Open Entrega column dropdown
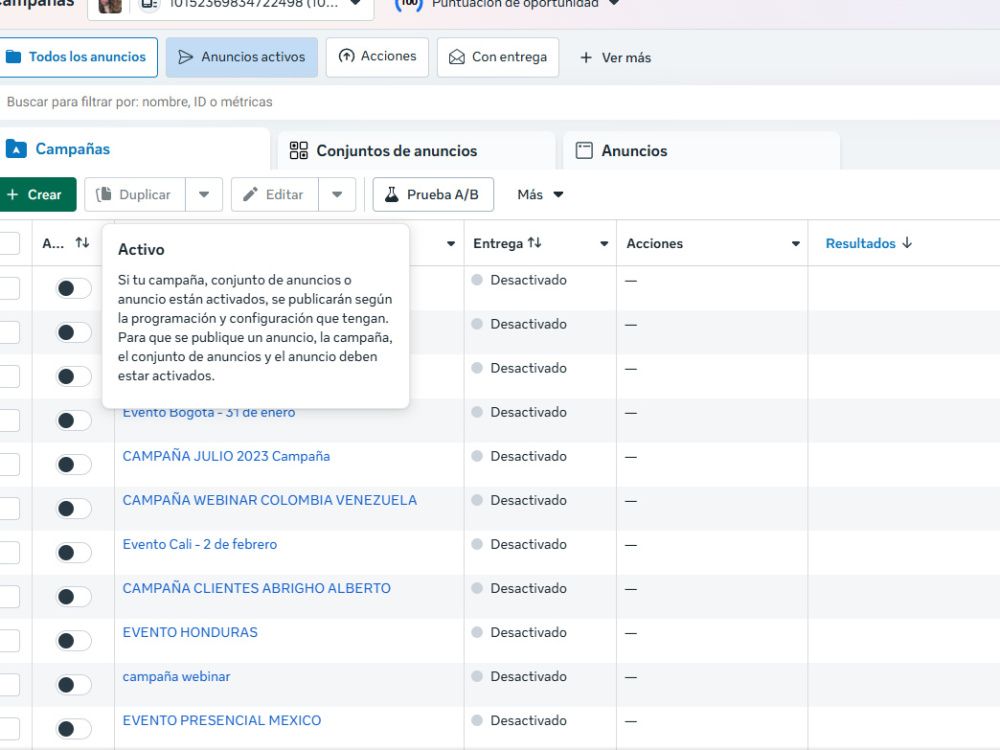Screen dimensions: 1000x750 click(x=604, y=244)
